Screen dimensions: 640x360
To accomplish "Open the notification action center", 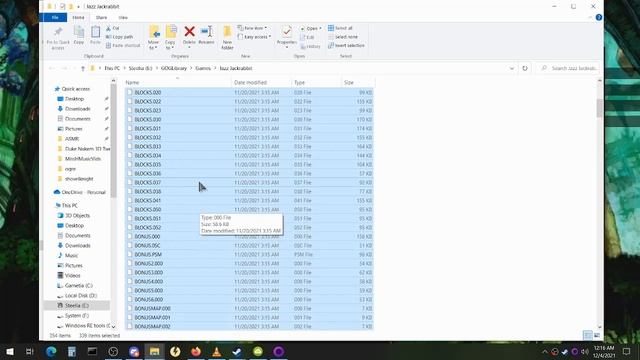I will (627, 351).
